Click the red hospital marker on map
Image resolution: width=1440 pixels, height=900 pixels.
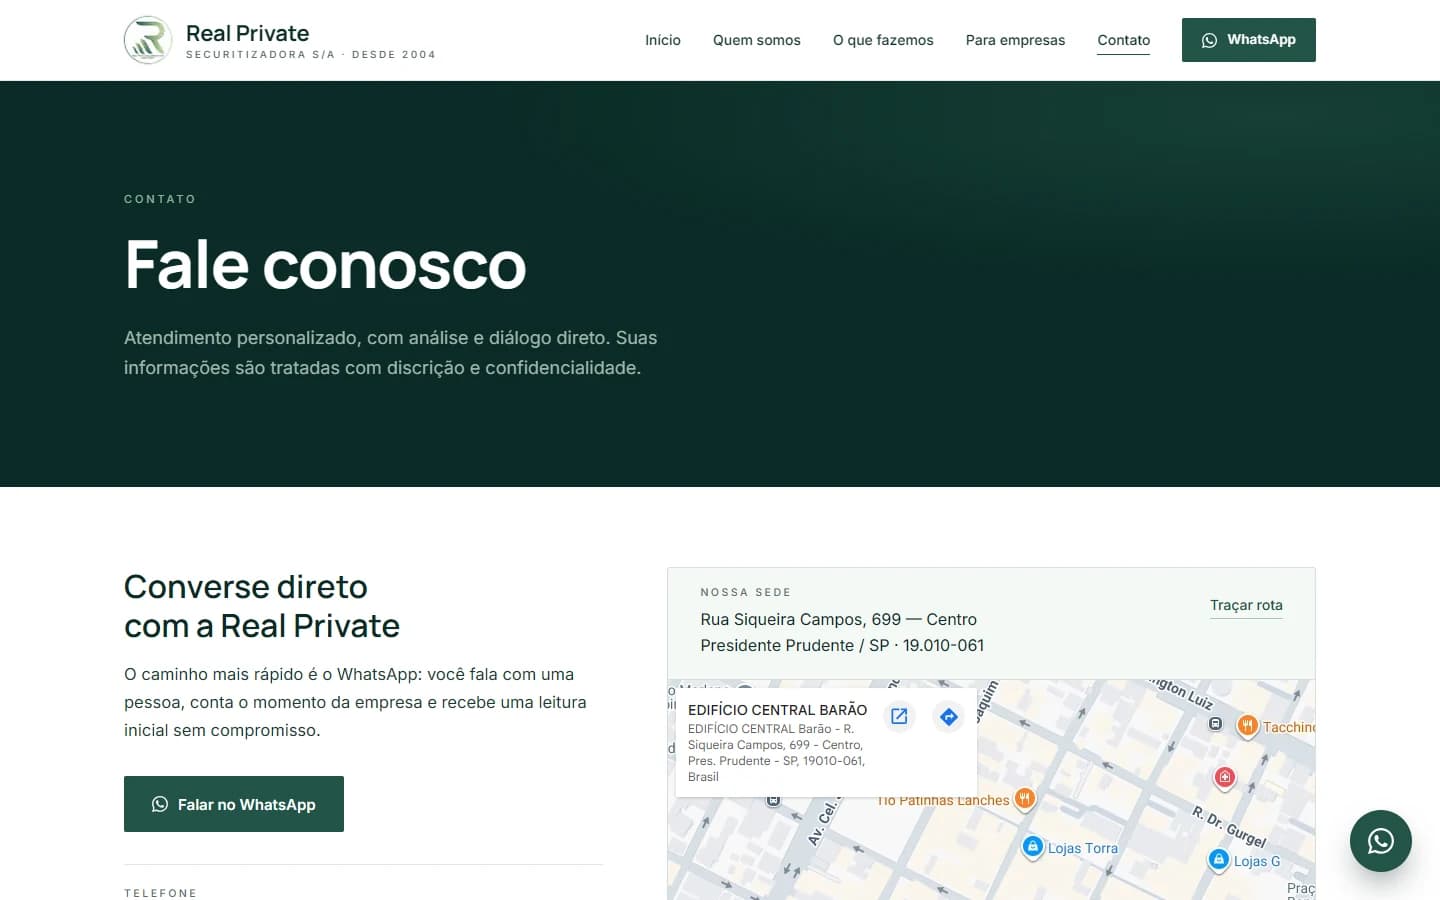pos(1224,777)
